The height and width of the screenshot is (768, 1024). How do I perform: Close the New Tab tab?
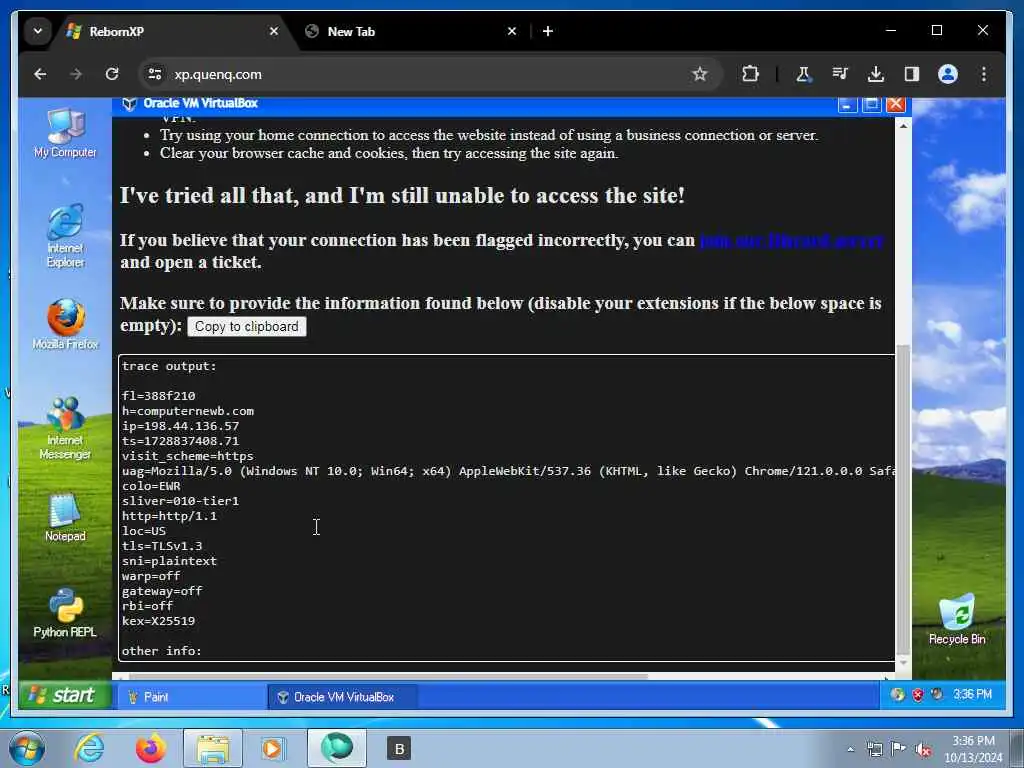512,31
